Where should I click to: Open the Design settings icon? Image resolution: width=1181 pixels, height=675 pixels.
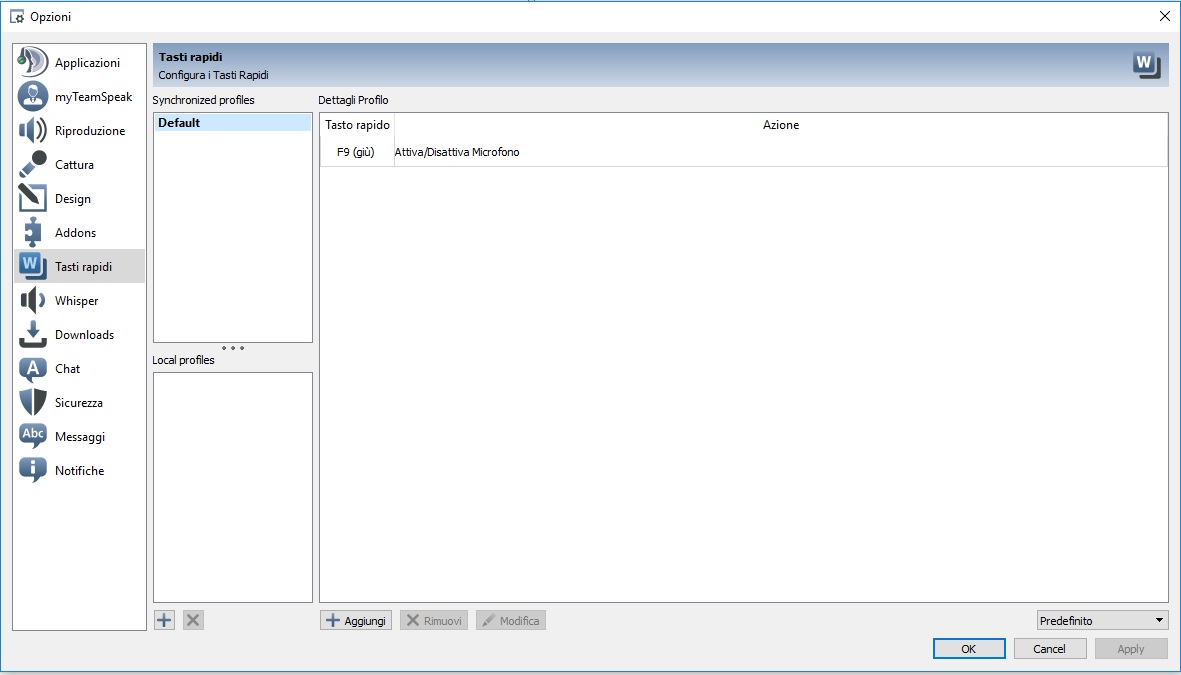coord(33,199)
